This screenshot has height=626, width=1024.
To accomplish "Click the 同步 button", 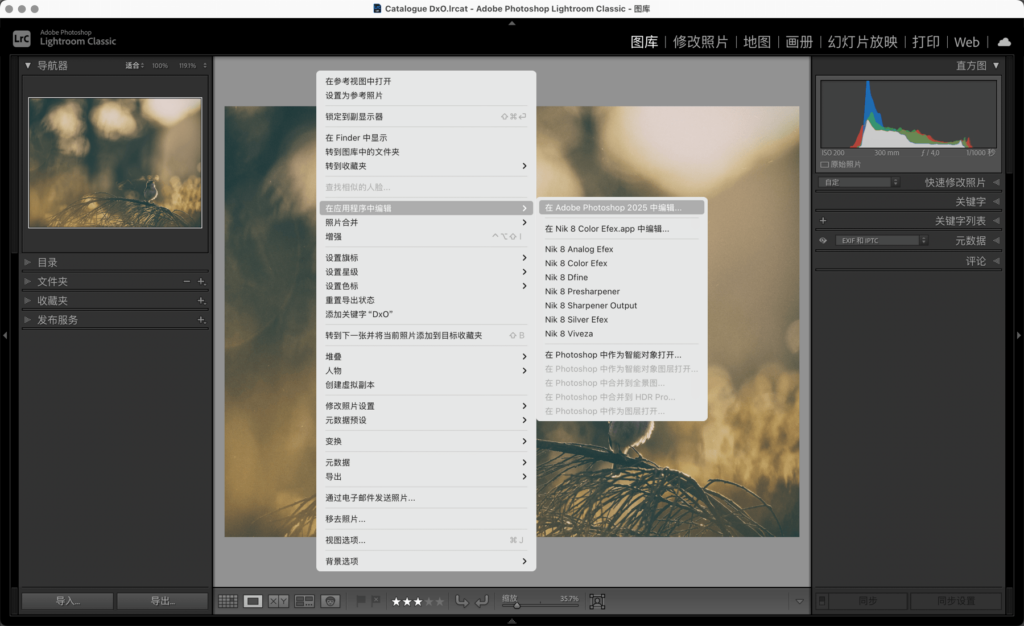I will [868, 601].
